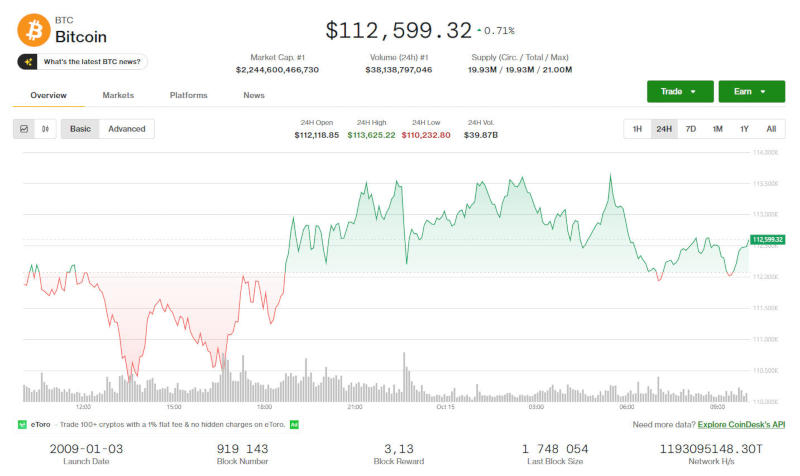Open the Markets tab
Screen dimensions: 800x476
tap(118, 95)
